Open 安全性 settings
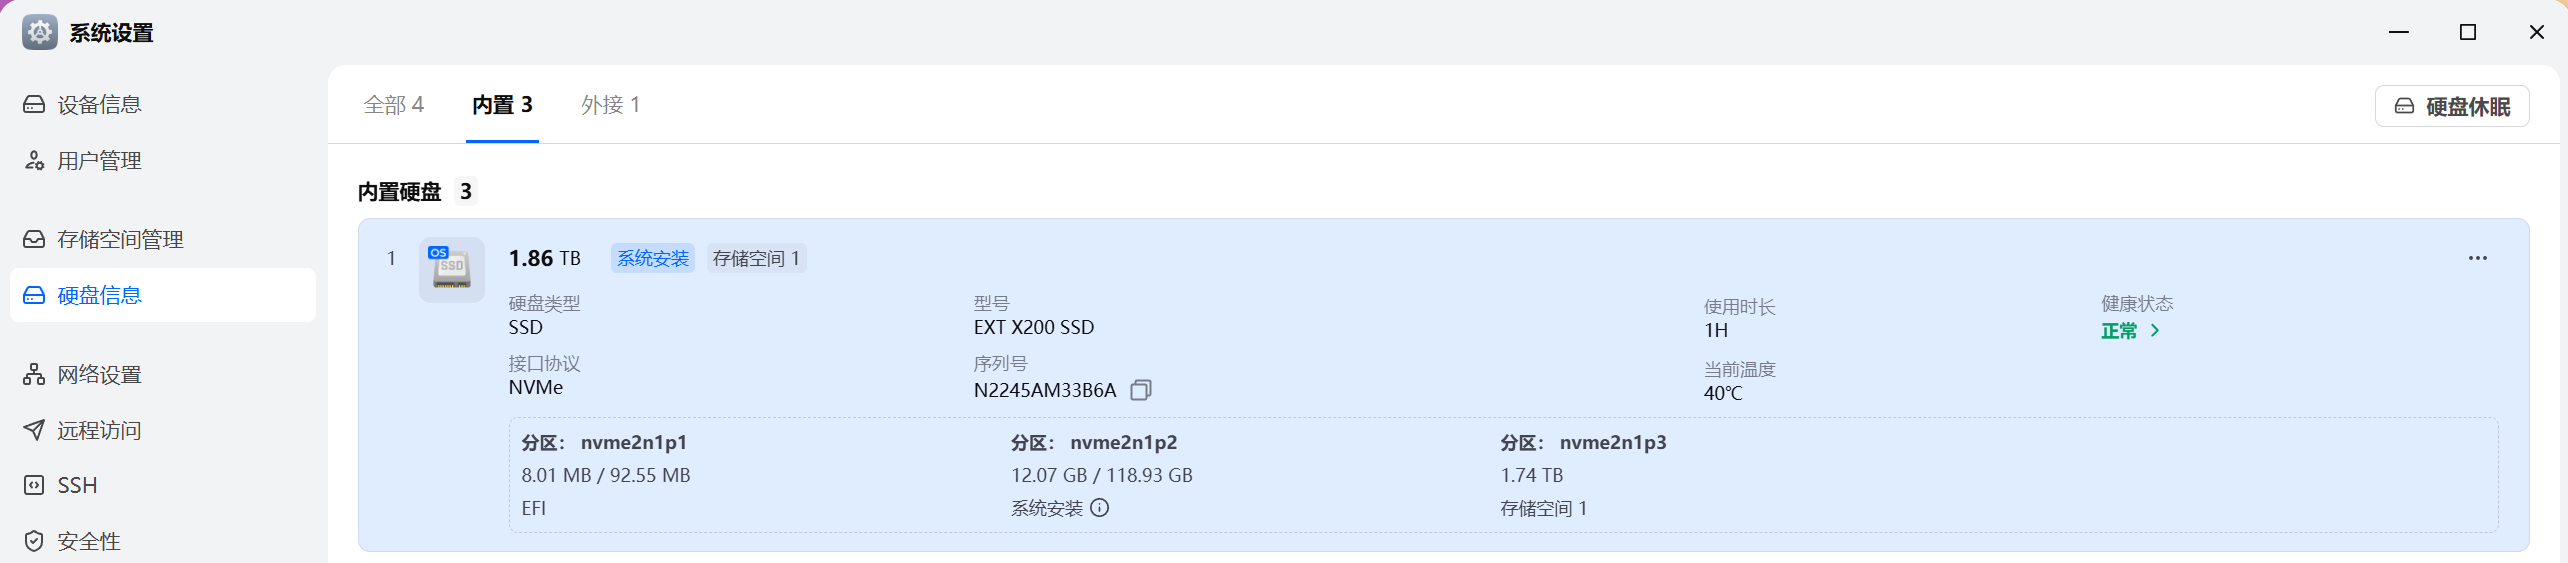This screenshot has height=563, width=2568. coord(89,542)
